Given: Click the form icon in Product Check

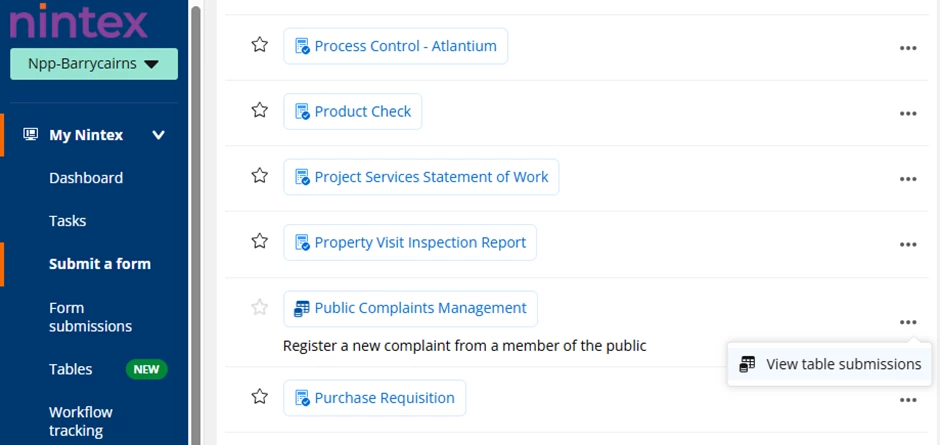Looking at the screenshot, I should (302, 112).
